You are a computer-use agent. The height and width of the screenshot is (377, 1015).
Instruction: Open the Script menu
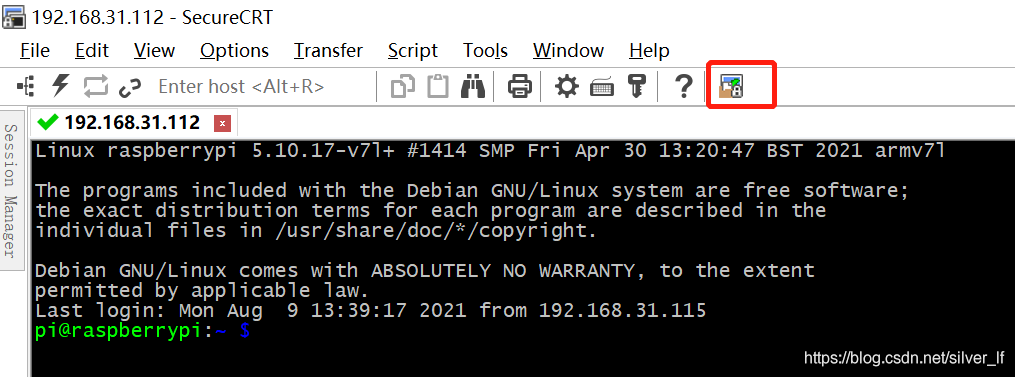pyautogui.click(x=413, y=51)
